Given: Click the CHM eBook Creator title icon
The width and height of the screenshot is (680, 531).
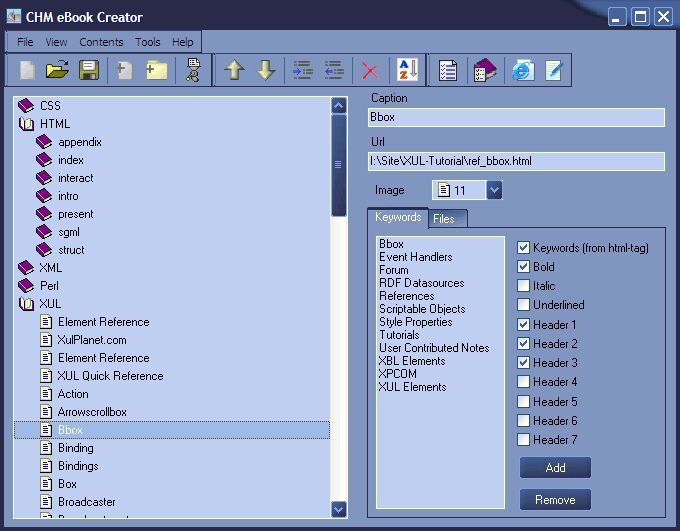Looking at the screenshot, I should [14, 16].
